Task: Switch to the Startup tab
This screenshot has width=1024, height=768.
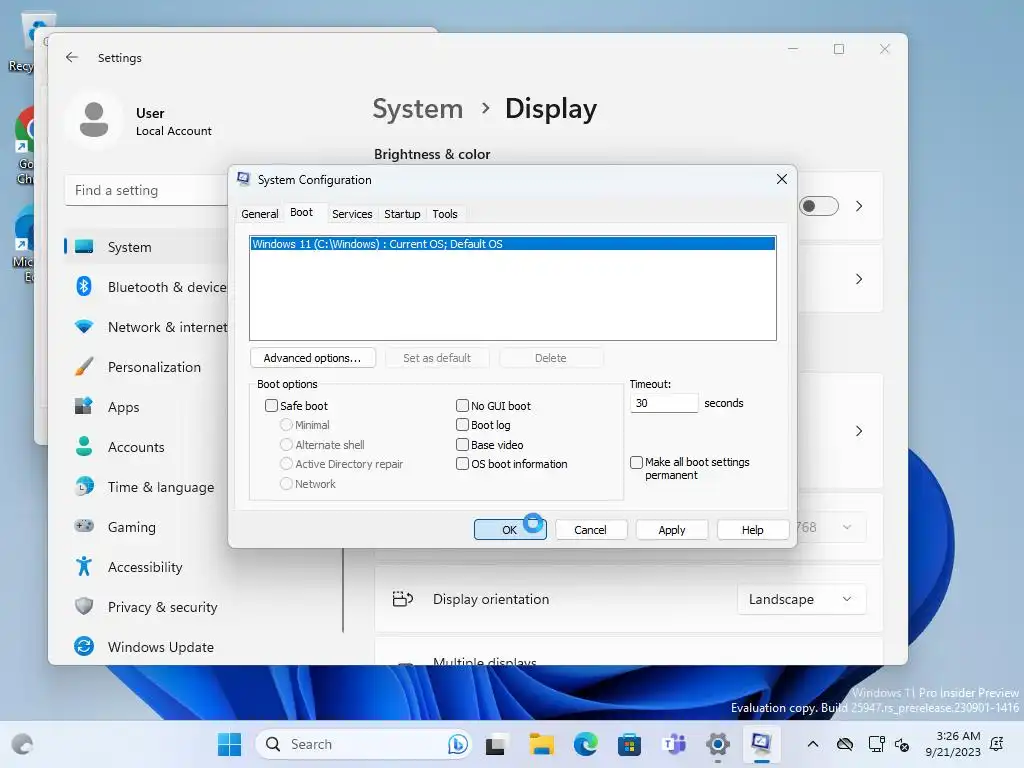Action: point(402,214)
